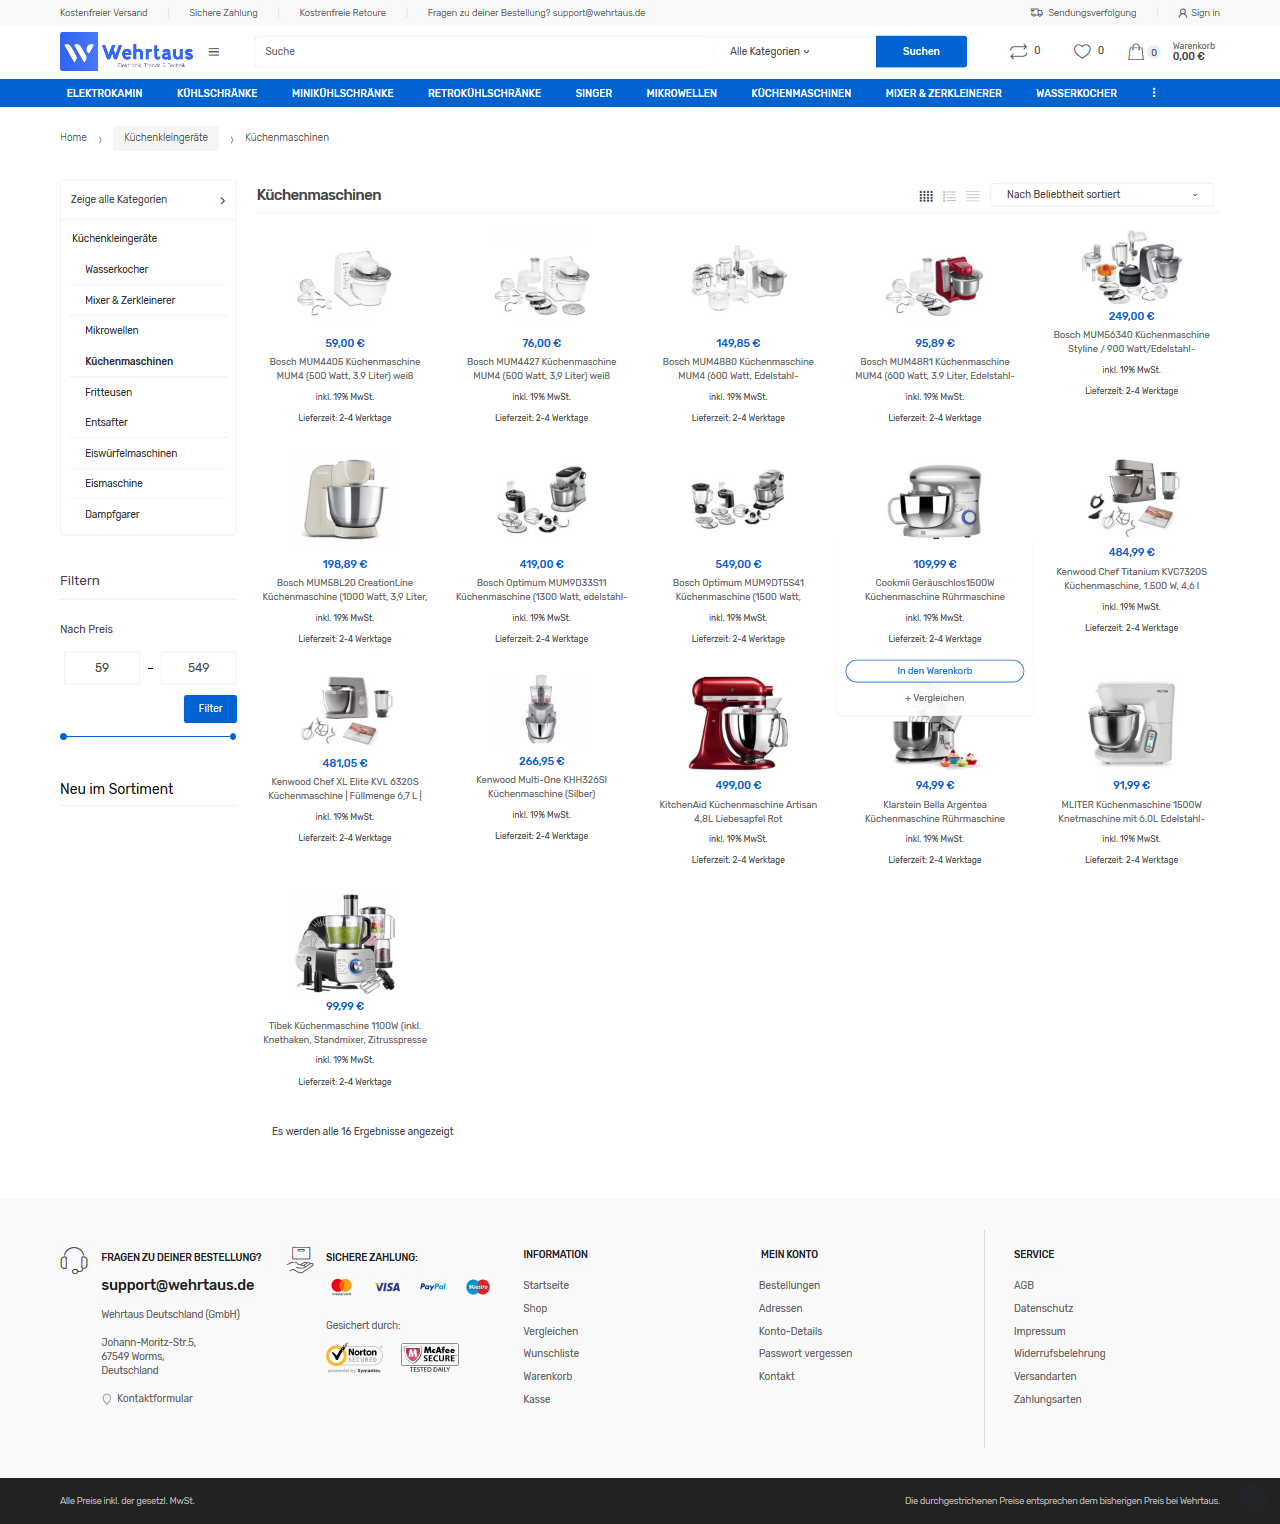Open the Alle Kategorien search dropdown
Screen dimensions: 1280x1524
click(x=770, y=52)
